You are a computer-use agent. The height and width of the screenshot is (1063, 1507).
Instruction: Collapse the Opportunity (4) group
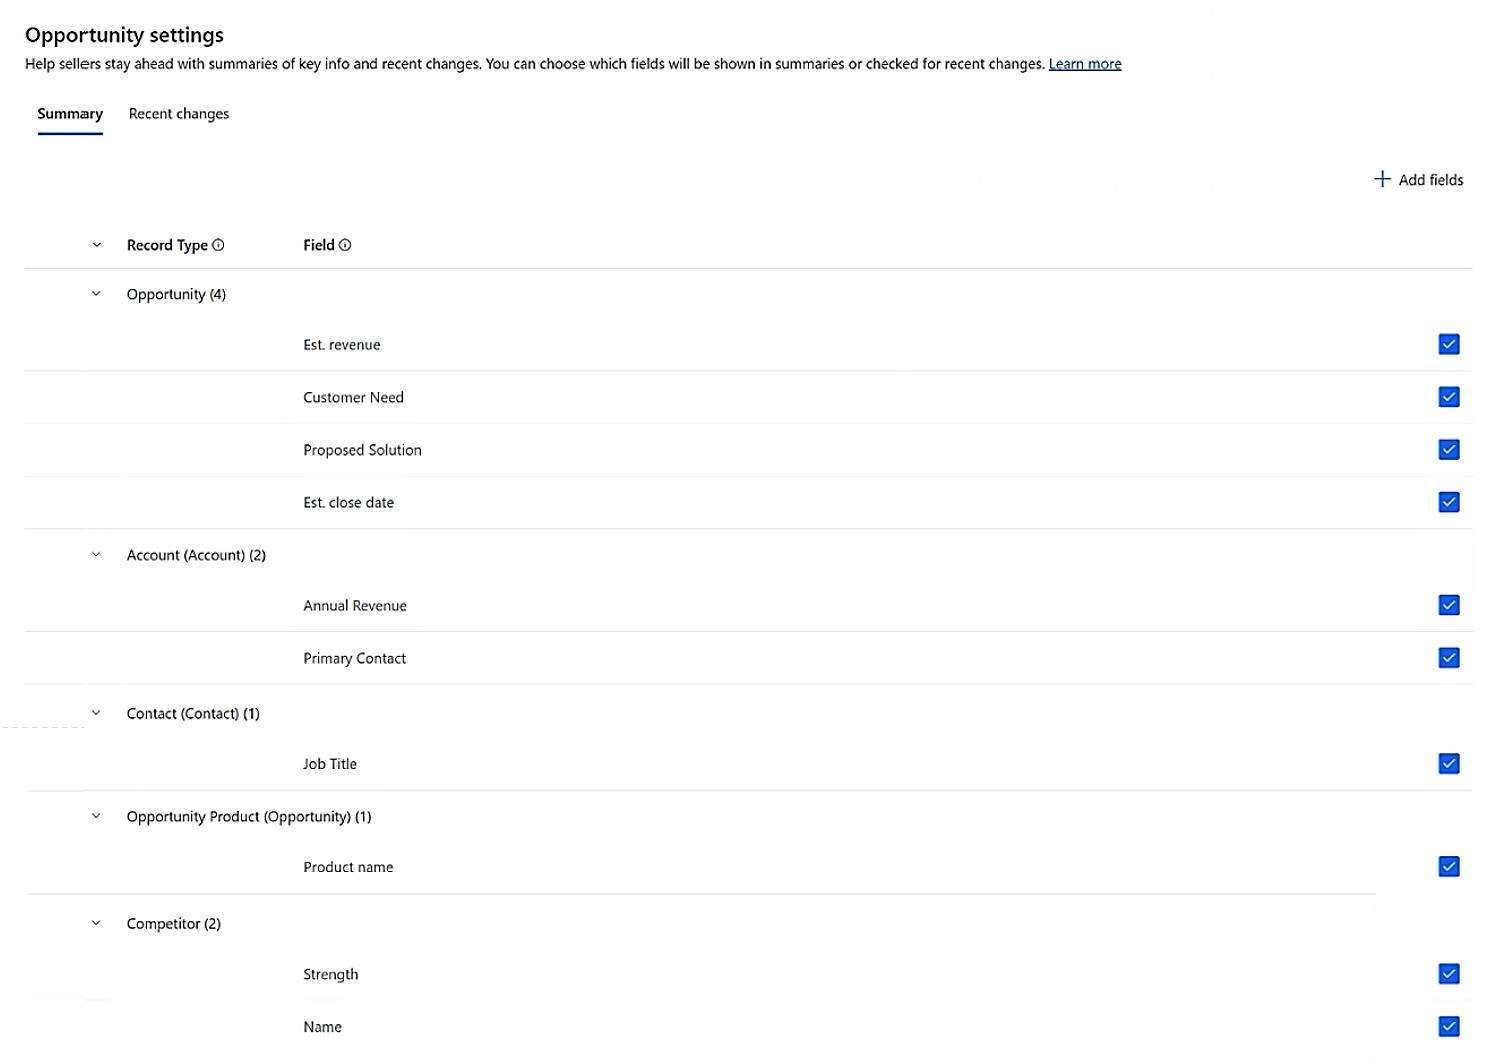(x=96, y=294)
